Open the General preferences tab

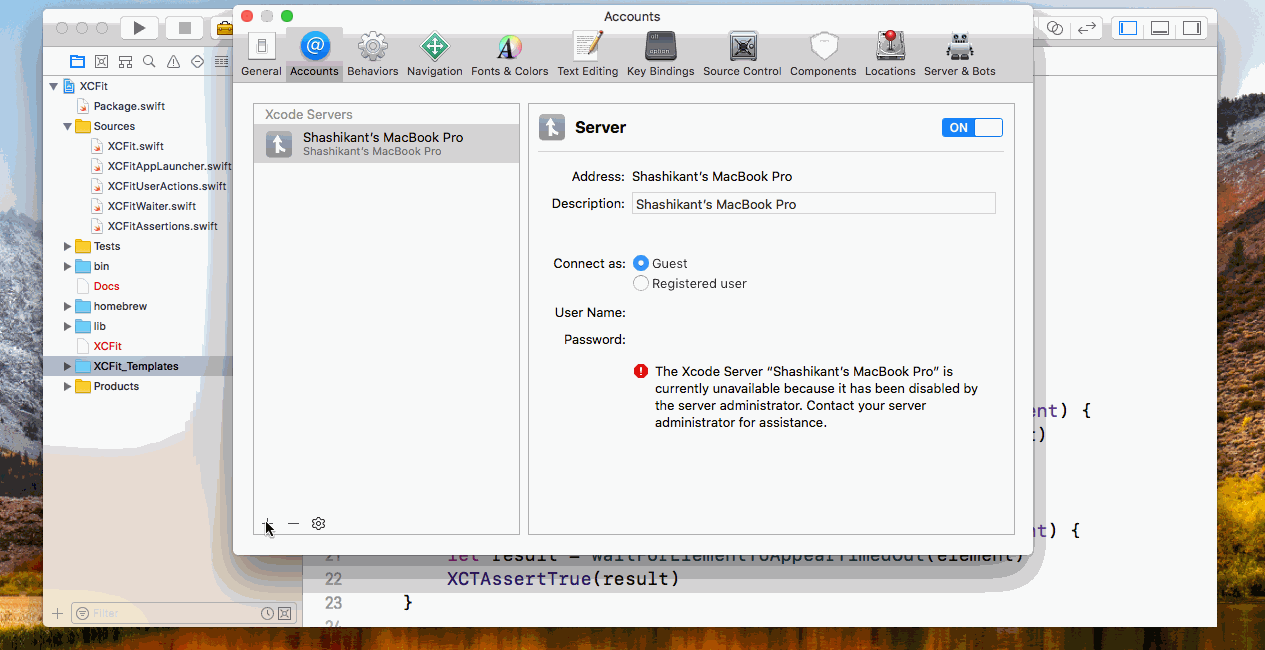[261, 55]
